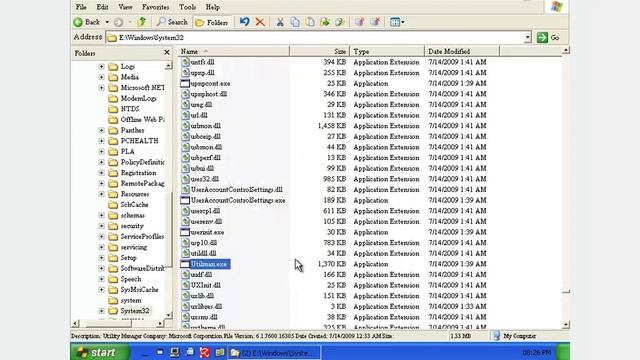This screenshot has width=640, height=360.
Task: Open the File menu
Action: (81, 7)
